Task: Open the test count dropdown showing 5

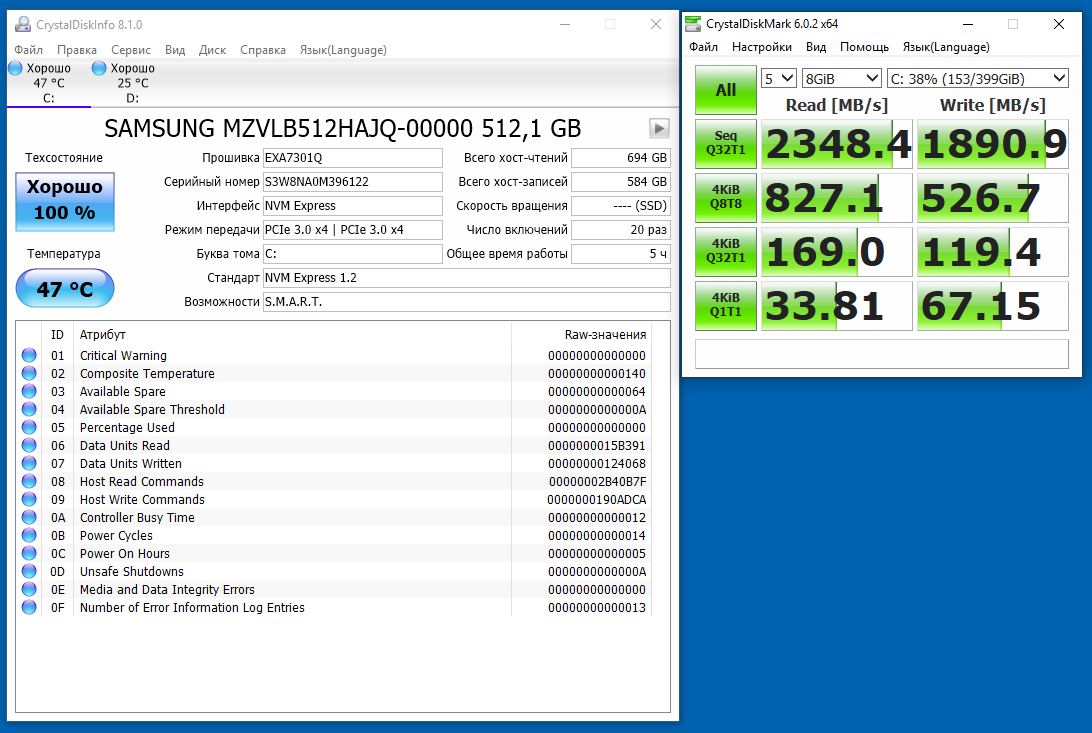Action: tap(779, 79)
